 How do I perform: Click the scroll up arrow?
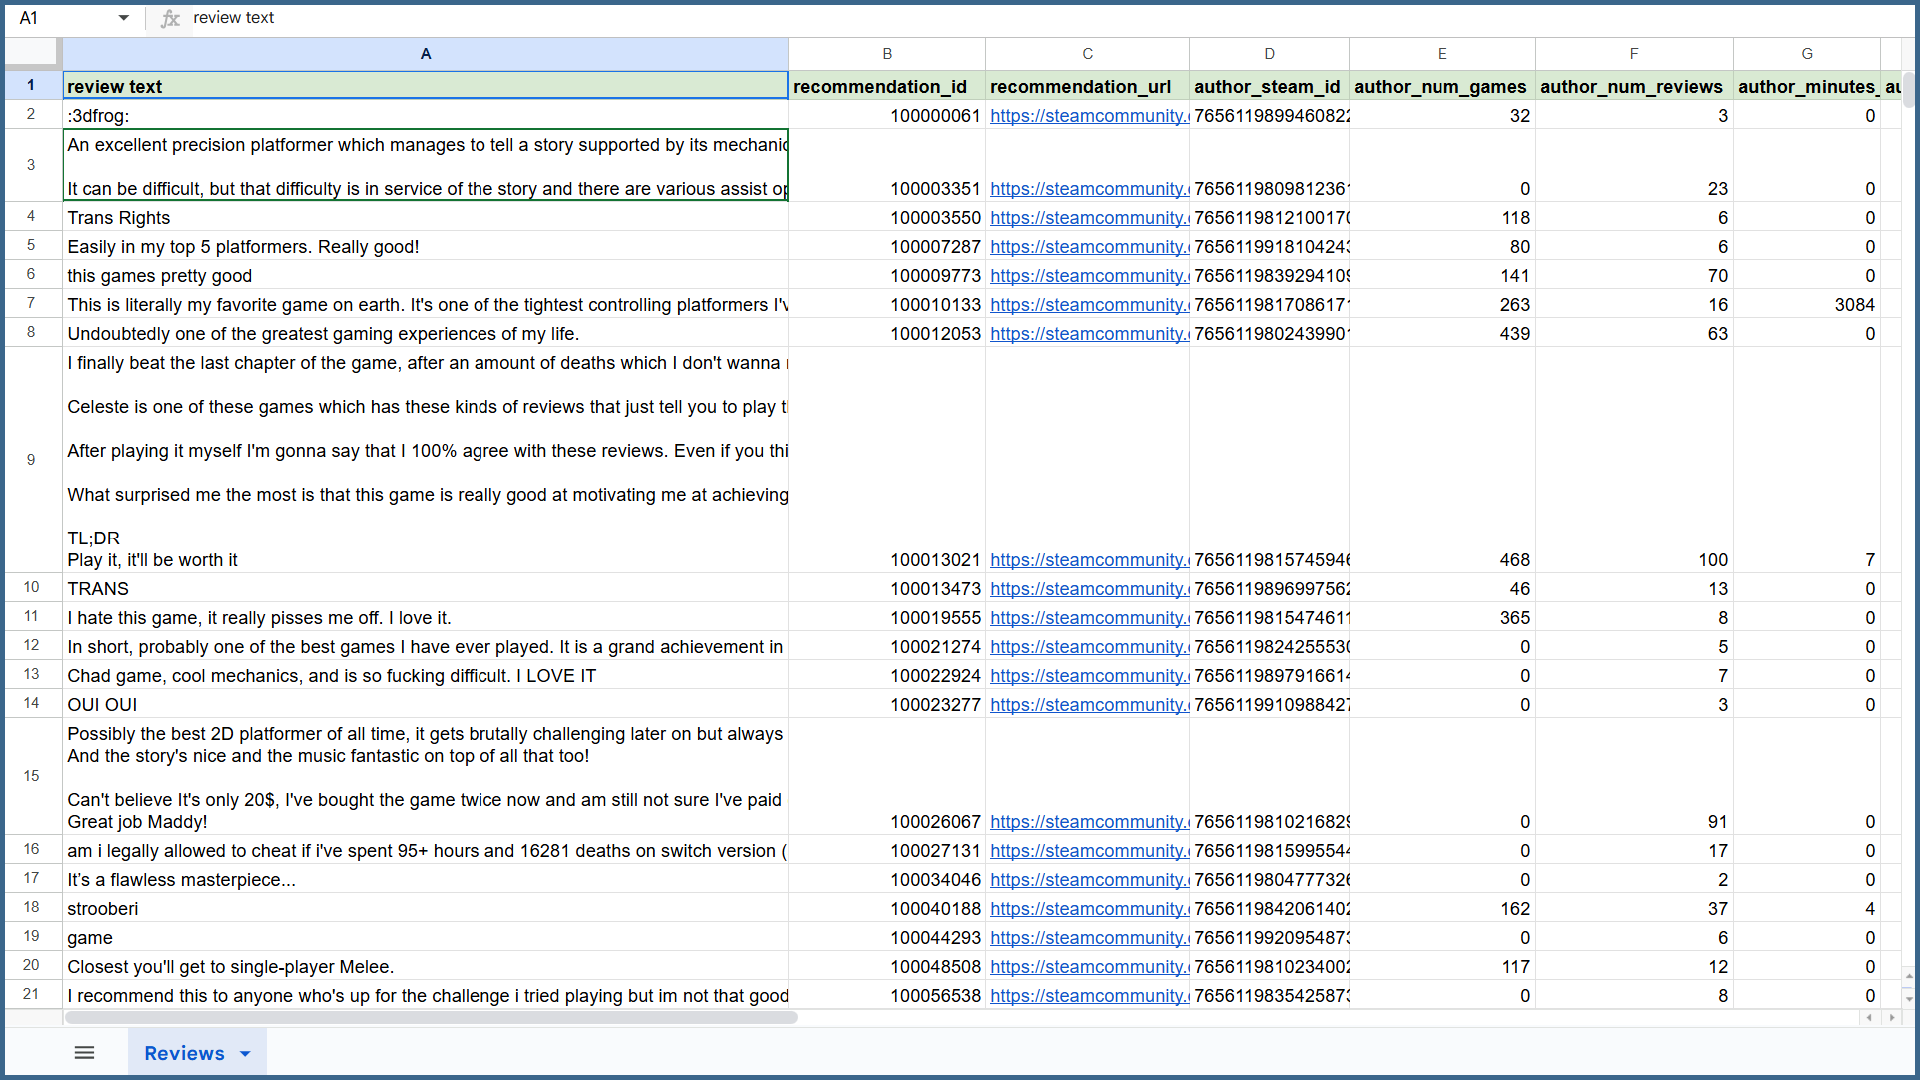click(x=1908, y=974)
